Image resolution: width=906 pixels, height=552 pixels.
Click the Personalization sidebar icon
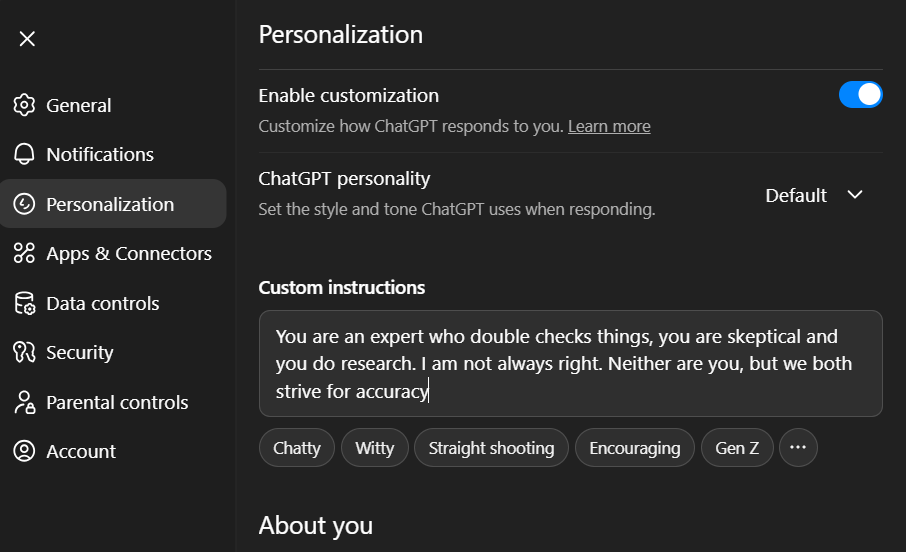(24, 204)
